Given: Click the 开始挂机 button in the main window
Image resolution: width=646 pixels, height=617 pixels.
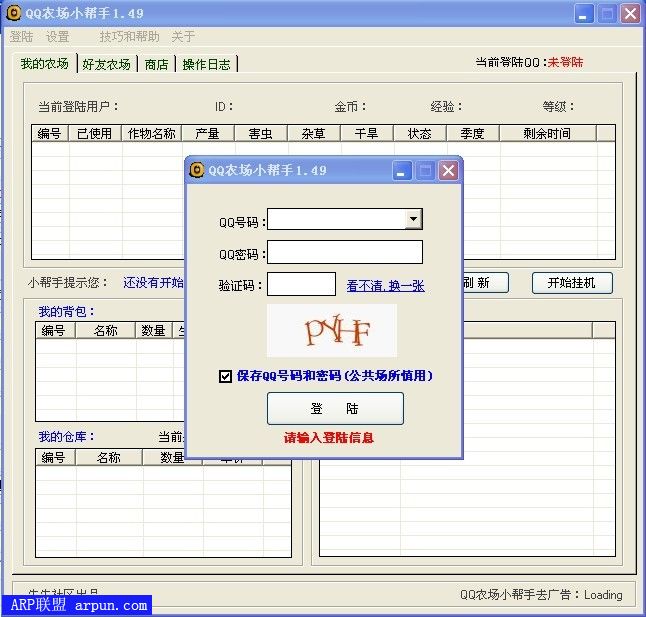Looking at the screenshot, I should point(572,283).
